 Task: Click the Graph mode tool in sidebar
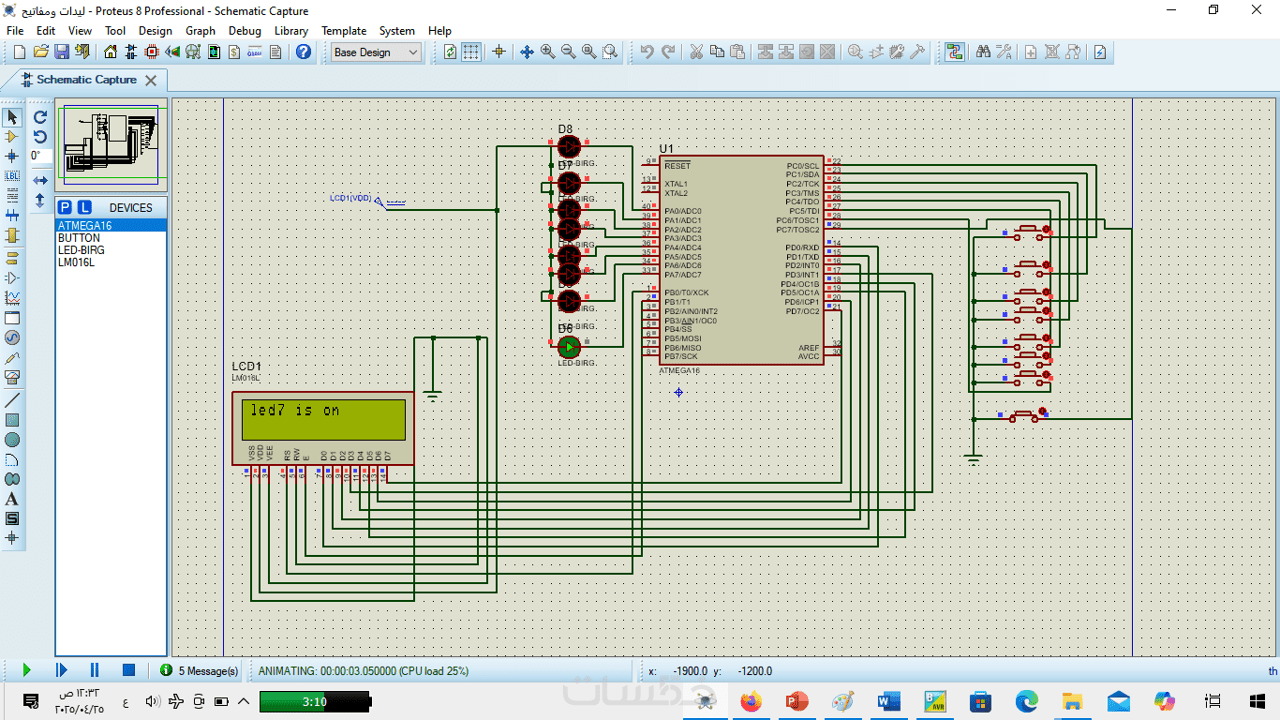[12, 298]
